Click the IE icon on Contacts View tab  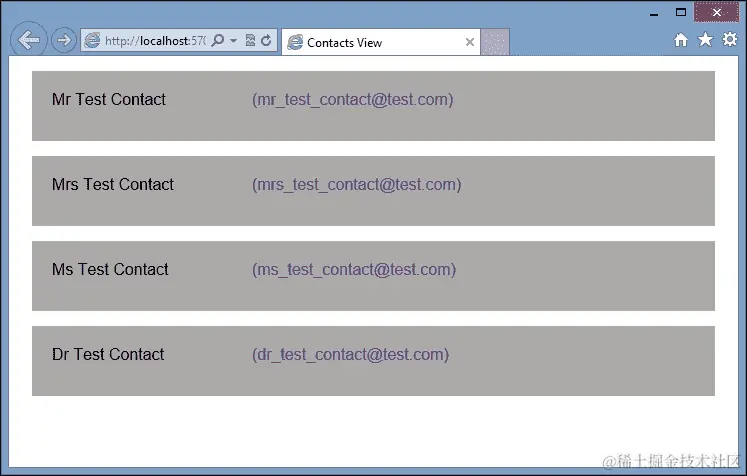pyautogui.click(x=295, y=42)
